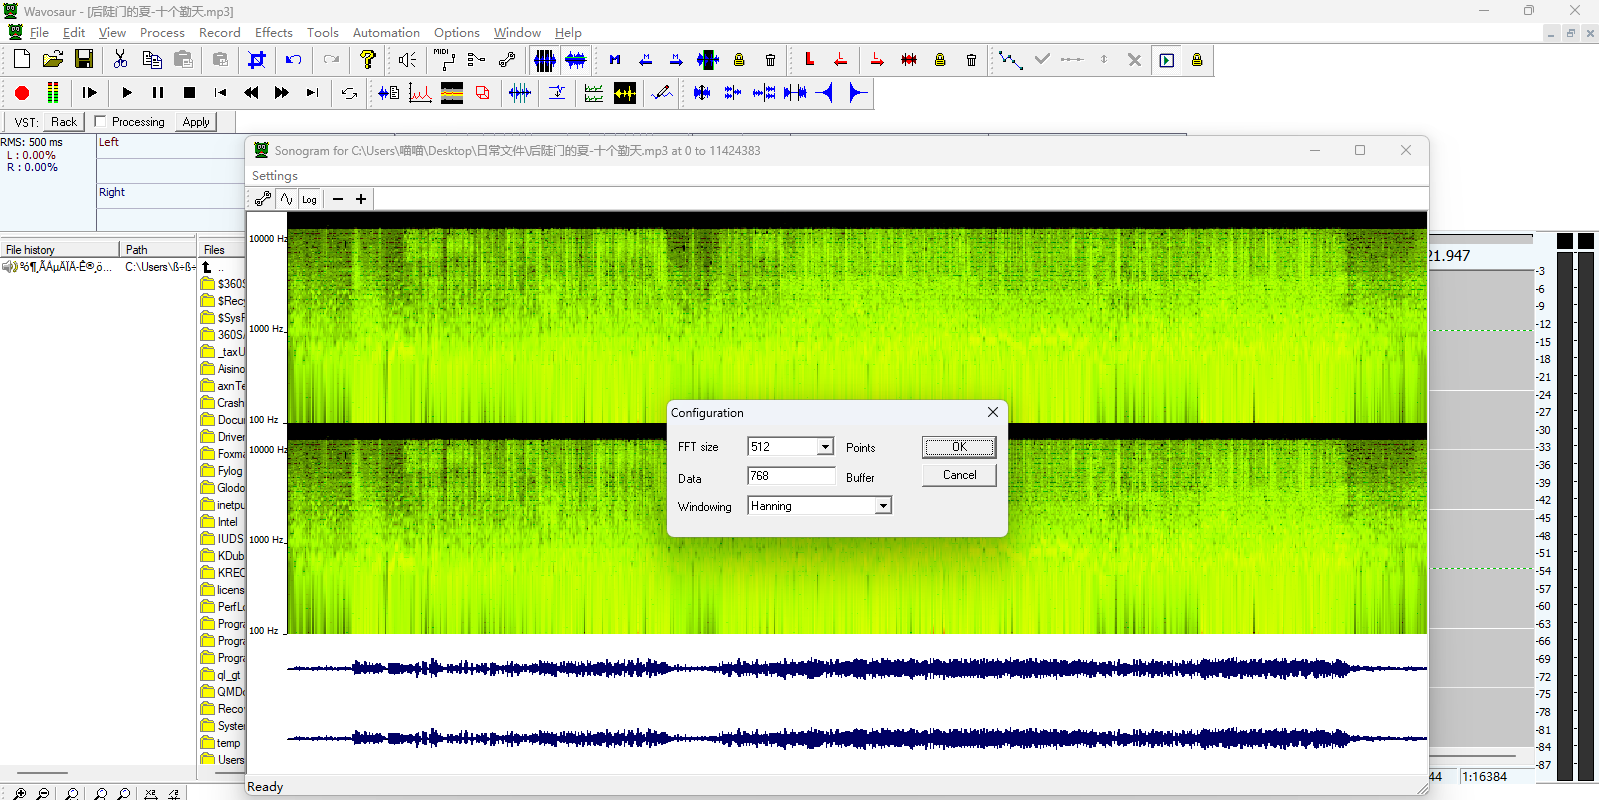Click the yellow question mark help icon

click(x=368, y=60)
